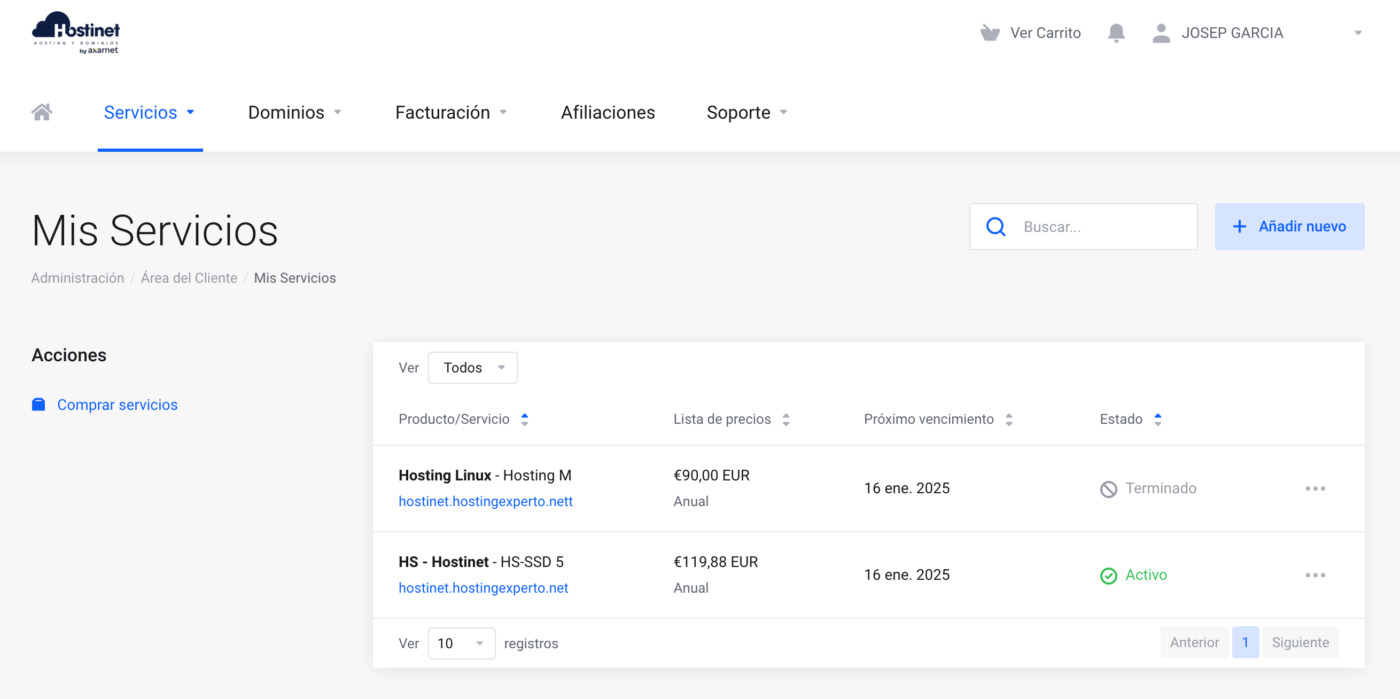Viewport: 1400px width, 699px height.
Task: Sort by Próximo vencimiento arrows
Action: [x=1009, y=420]
